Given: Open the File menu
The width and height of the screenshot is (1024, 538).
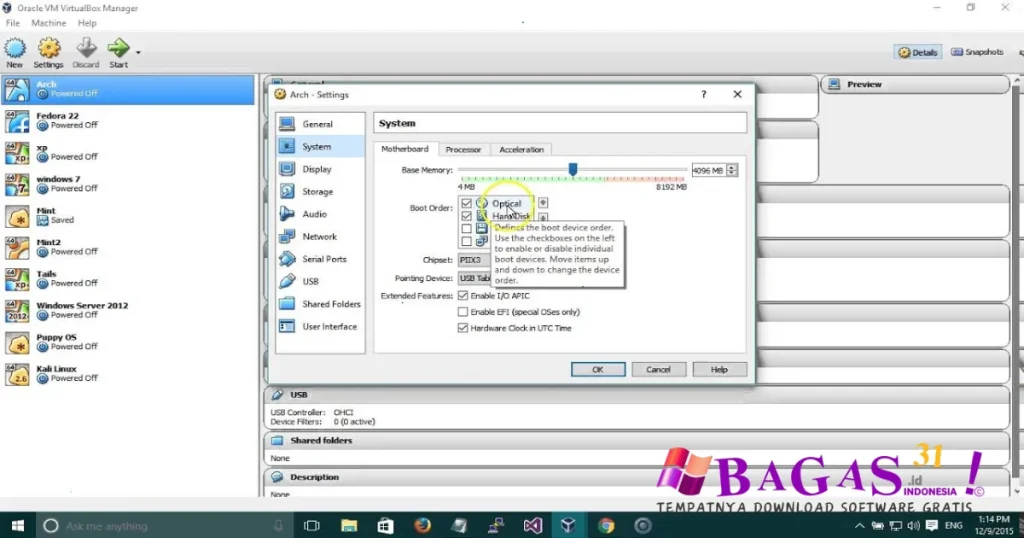Looking at the screenshot, I should point(12,23).
